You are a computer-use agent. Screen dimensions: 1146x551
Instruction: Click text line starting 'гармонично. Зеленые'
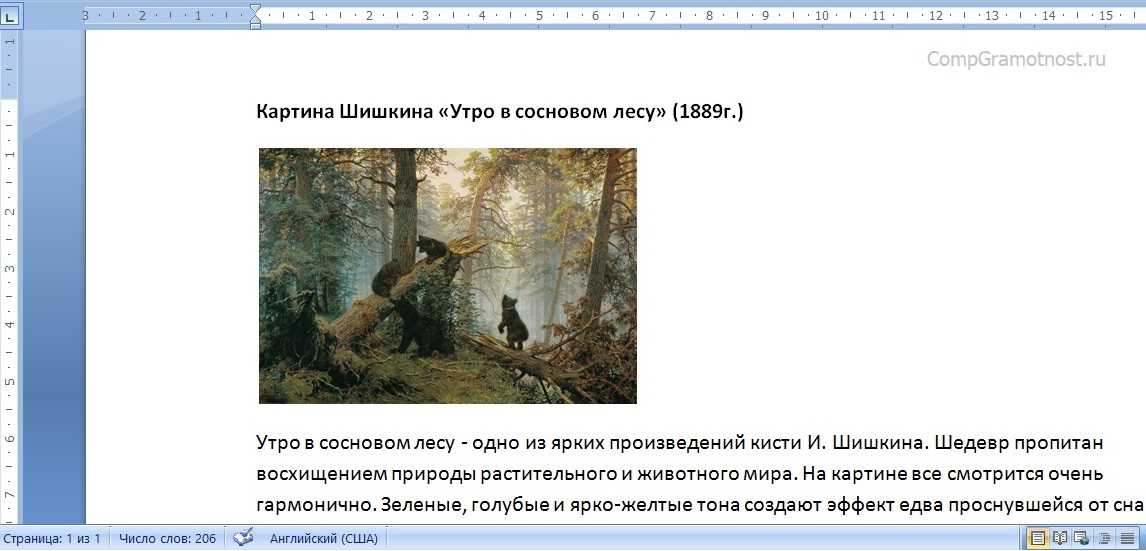699,504
